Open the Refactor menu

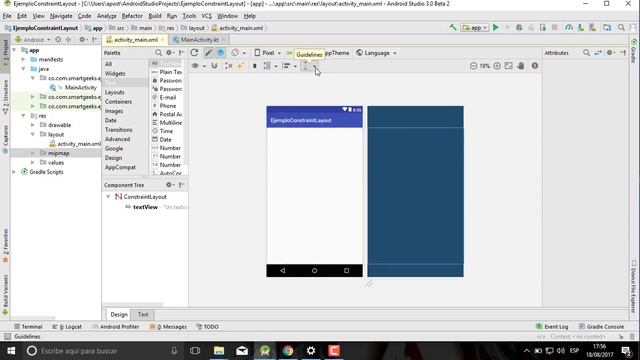(x=132, y=16)
